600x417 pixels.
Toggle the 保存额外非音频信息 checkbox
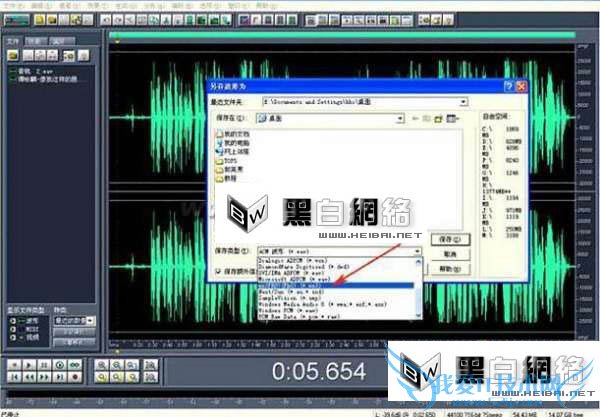[x=219, y=271]
